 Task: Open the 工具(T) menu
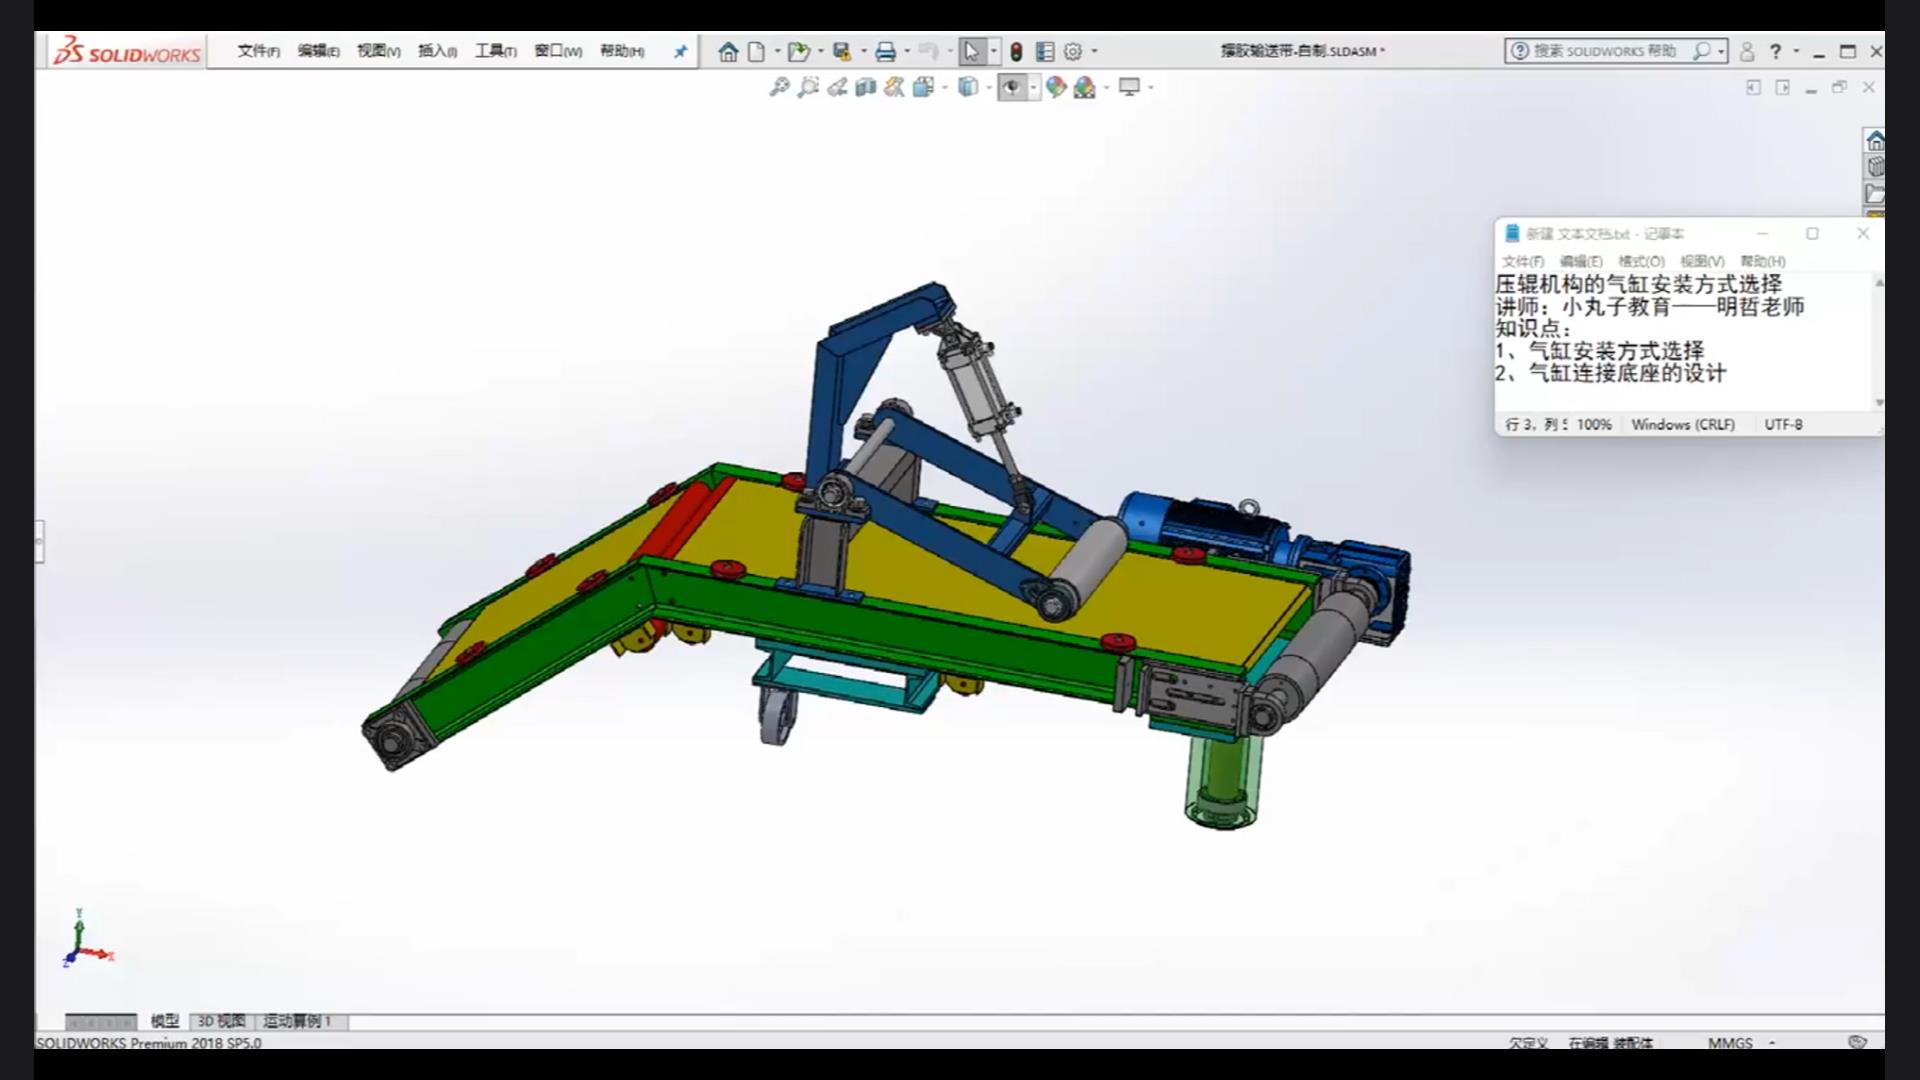pos(495,52)
